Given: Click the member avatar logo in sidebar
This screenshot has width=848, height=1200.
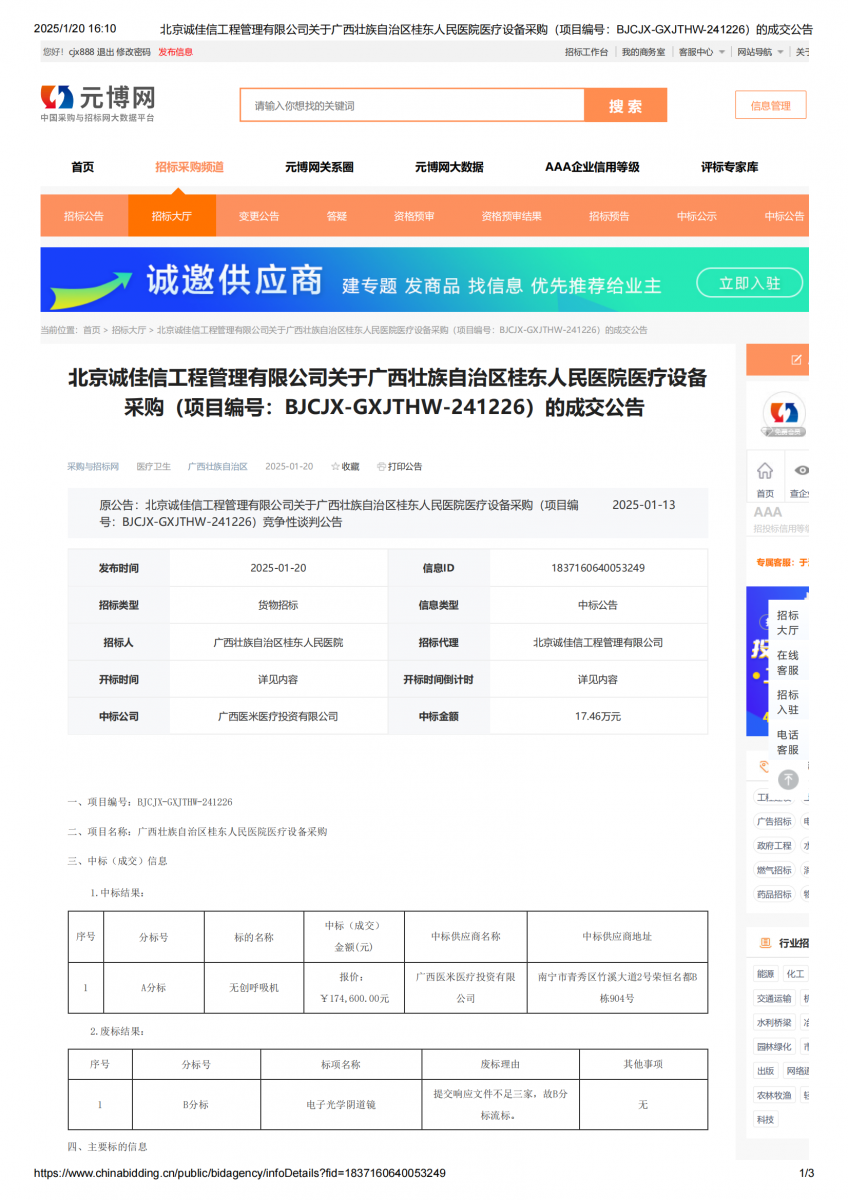Looking at the screenshot, I should pos(784,414).
